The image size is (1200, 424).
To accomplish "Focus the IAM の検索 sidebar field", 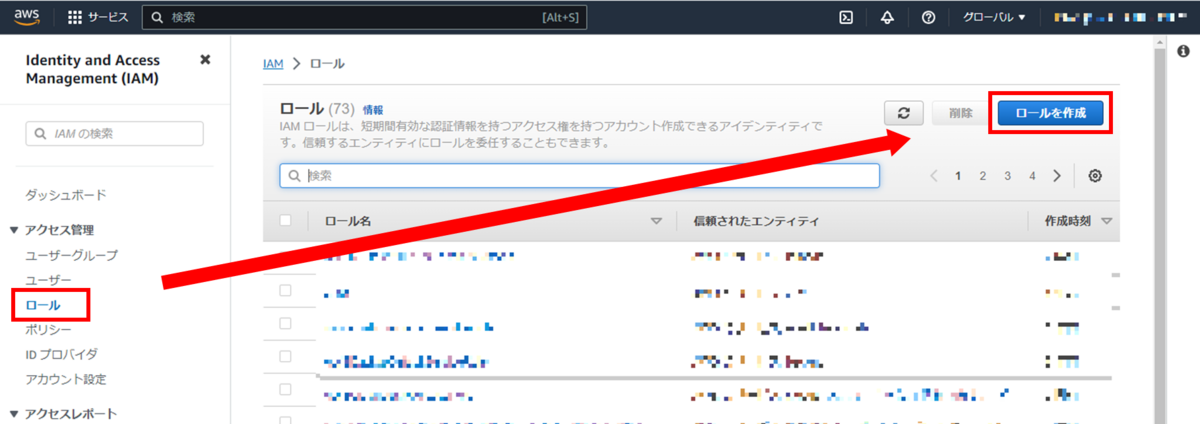I will tap(114, 133).
